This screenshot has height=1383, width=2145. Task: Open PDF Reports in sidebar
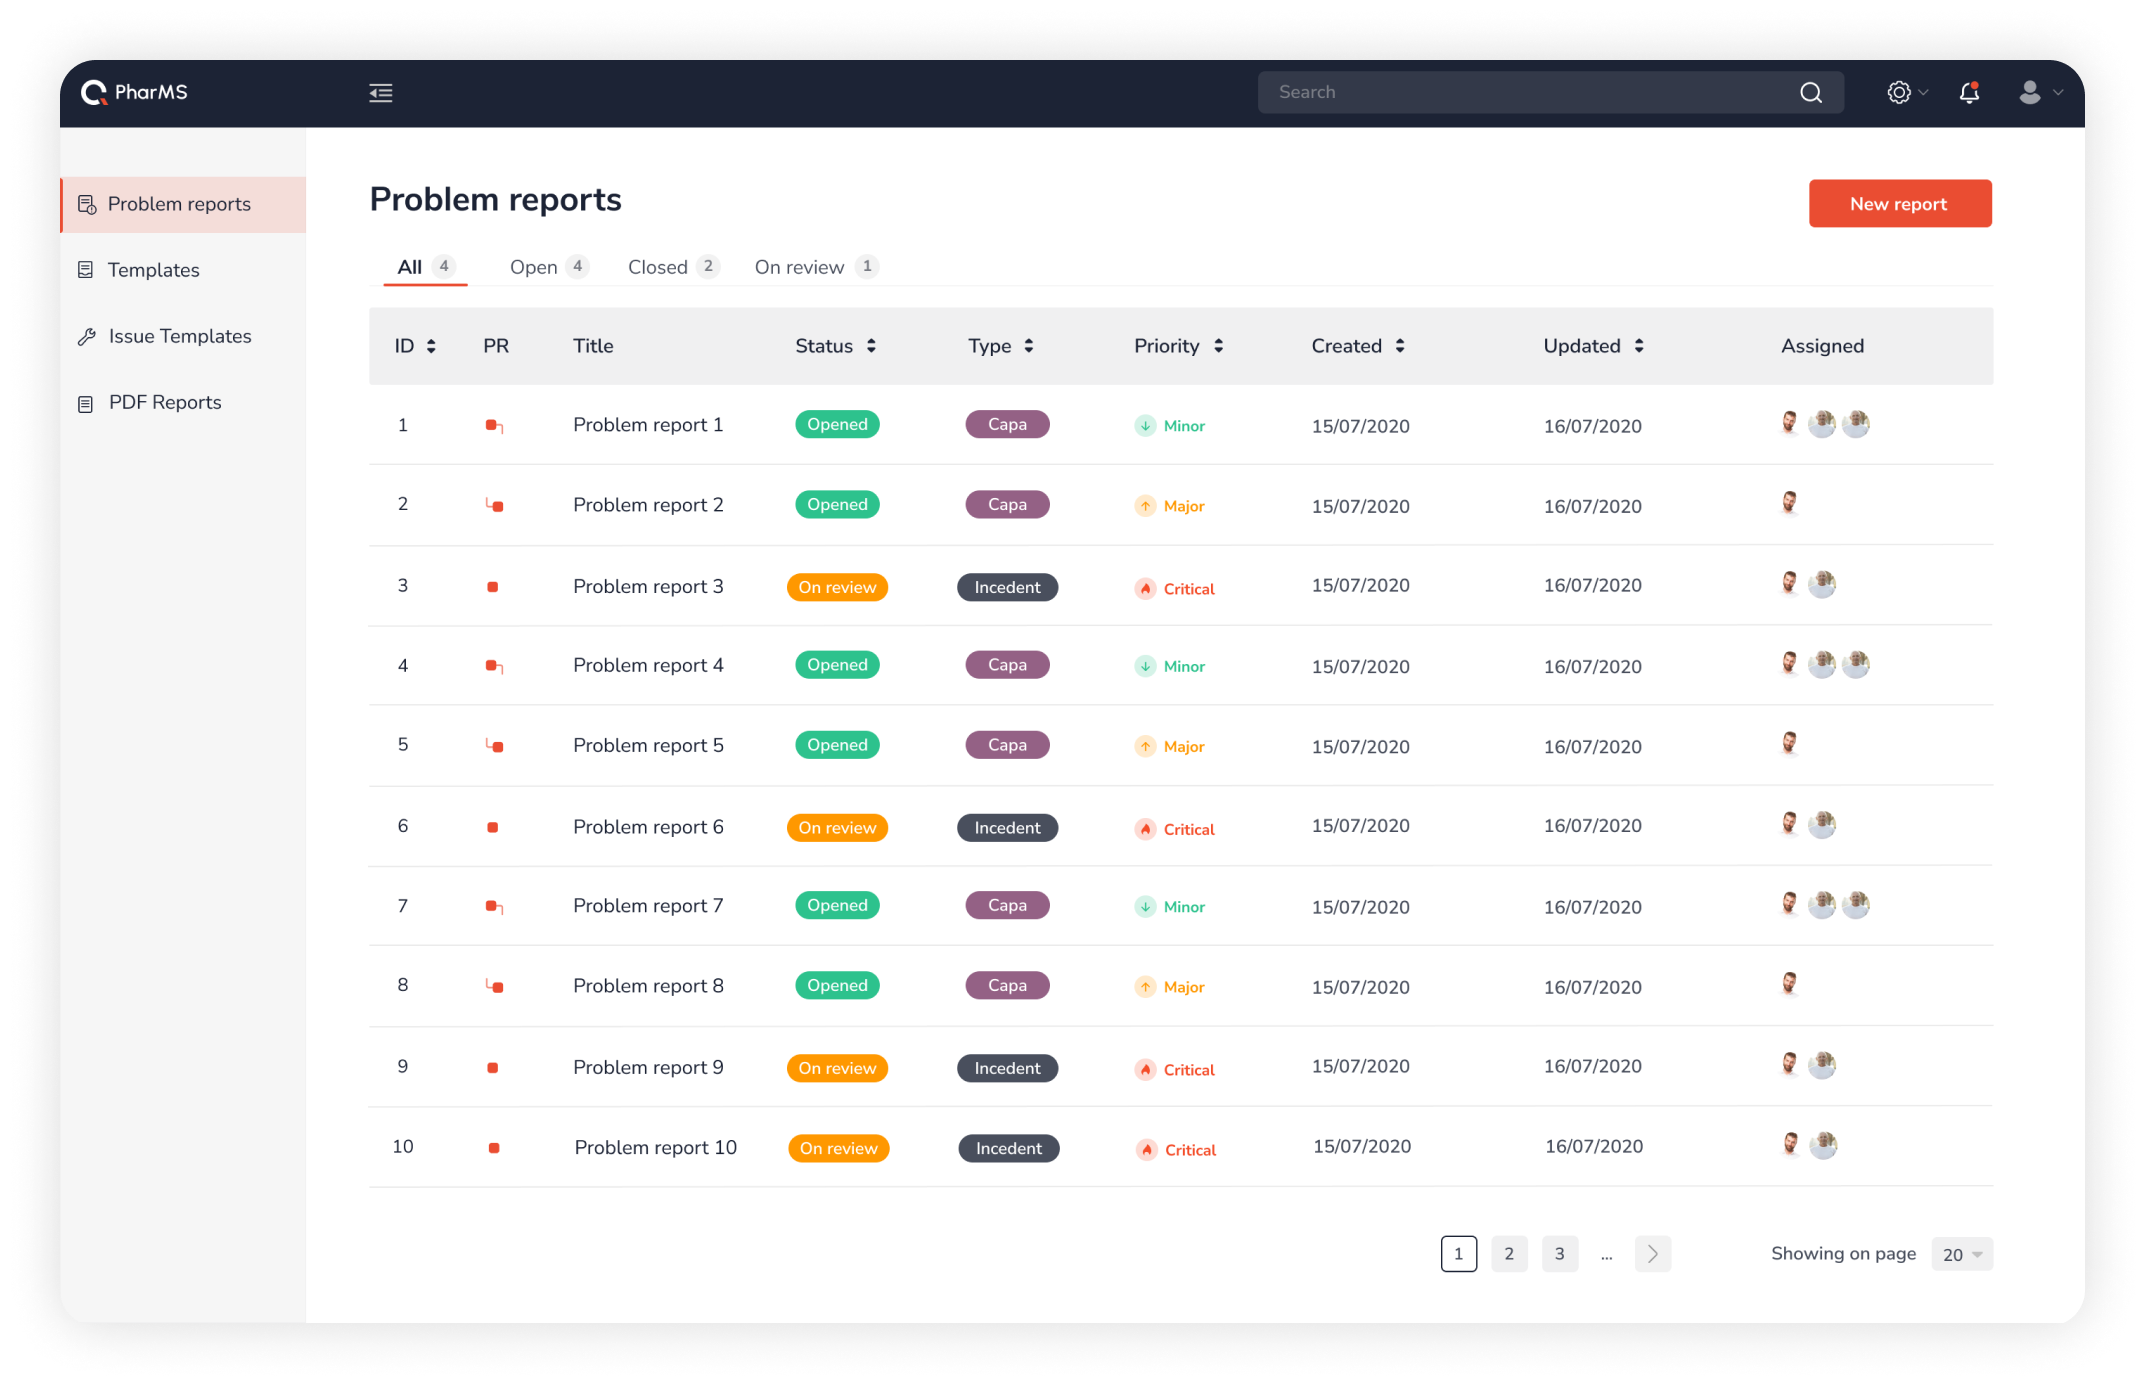[x=165, y=403]
